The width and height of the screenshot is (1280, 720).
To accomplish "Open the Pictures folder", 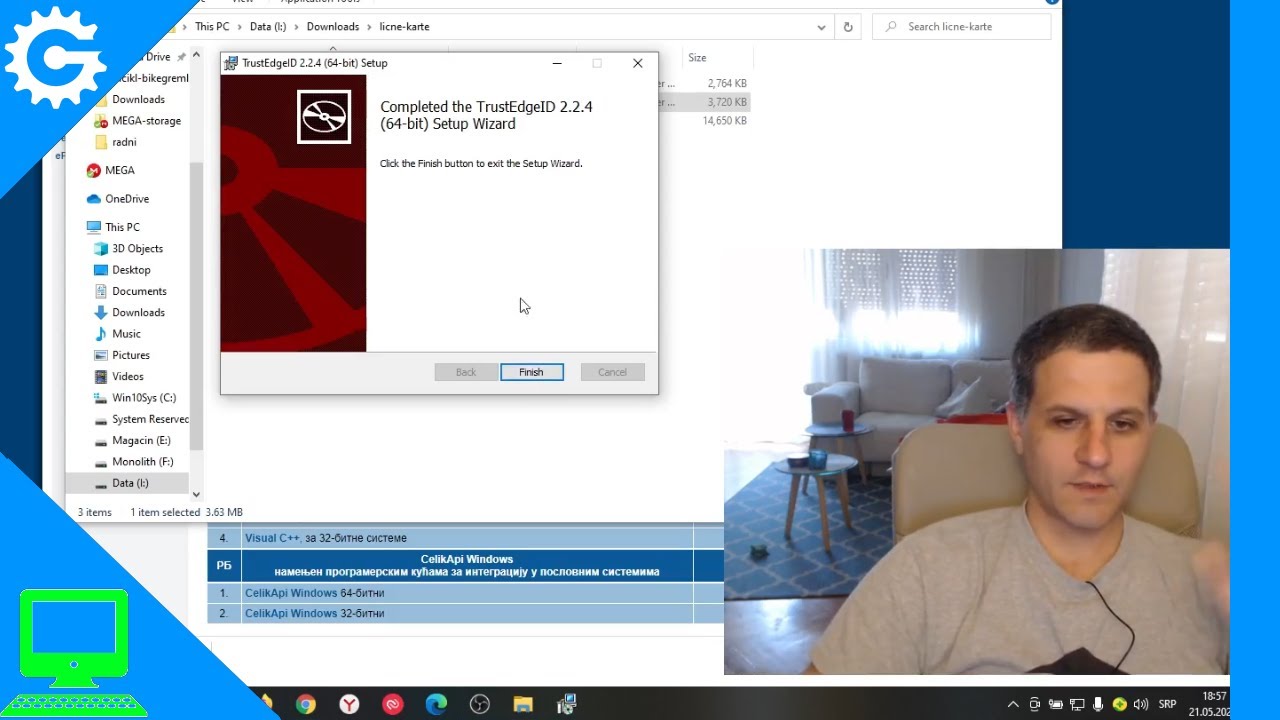I will [x=131, y=355].
